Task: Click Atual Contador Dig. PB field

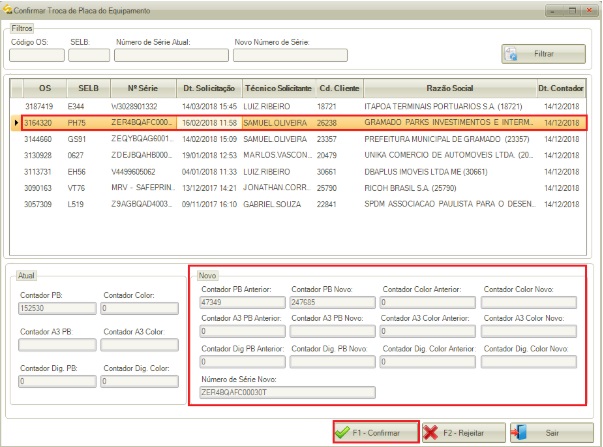Action: tap(57, 381)
